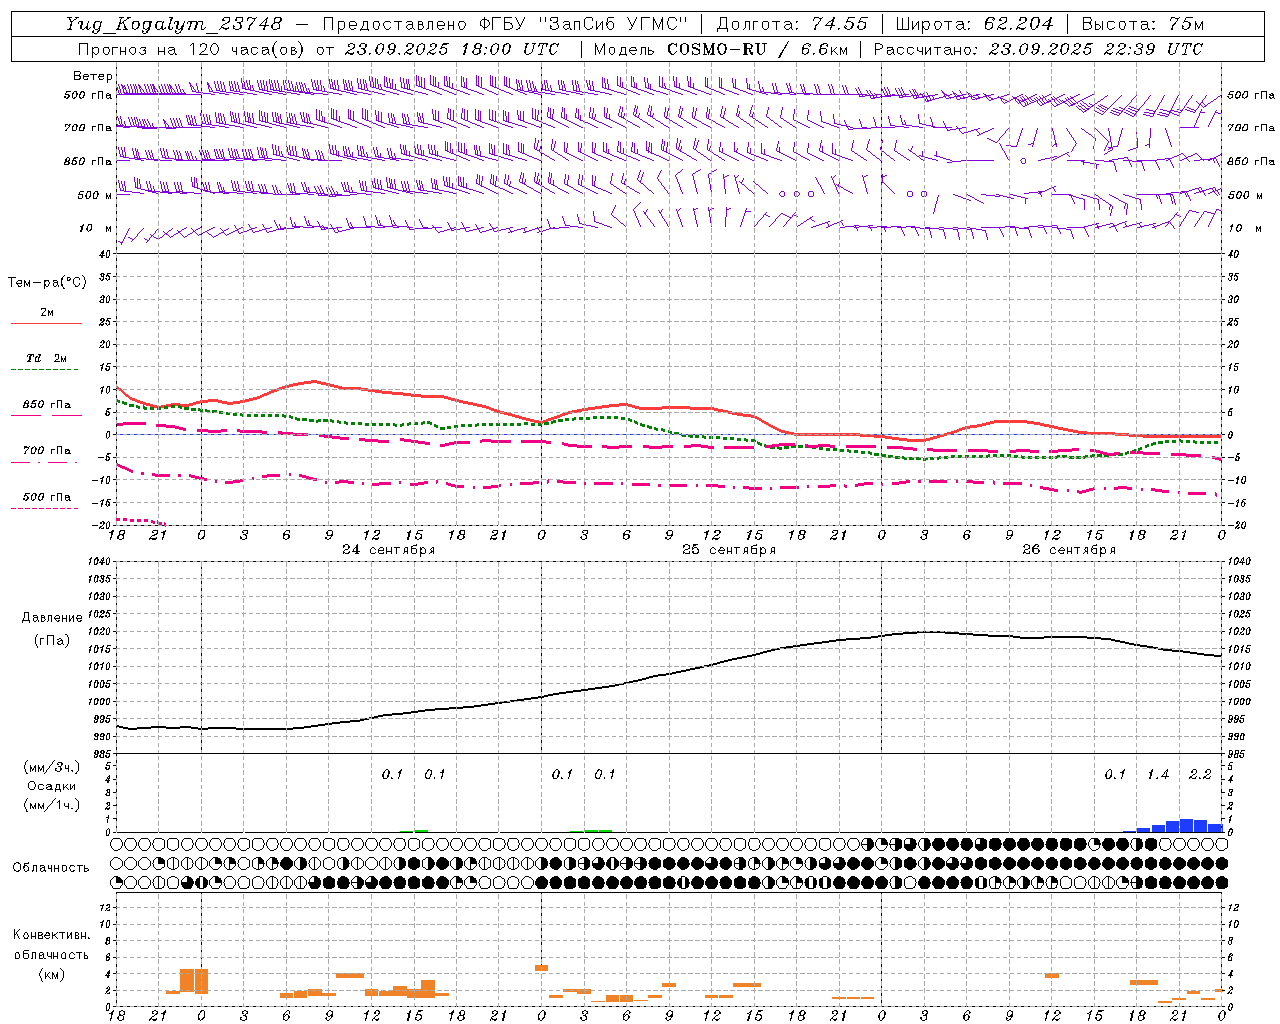The image size is (1280, 1024).
Task: Click 500 гПа in the temperature legend
Action: coord(47,497)
